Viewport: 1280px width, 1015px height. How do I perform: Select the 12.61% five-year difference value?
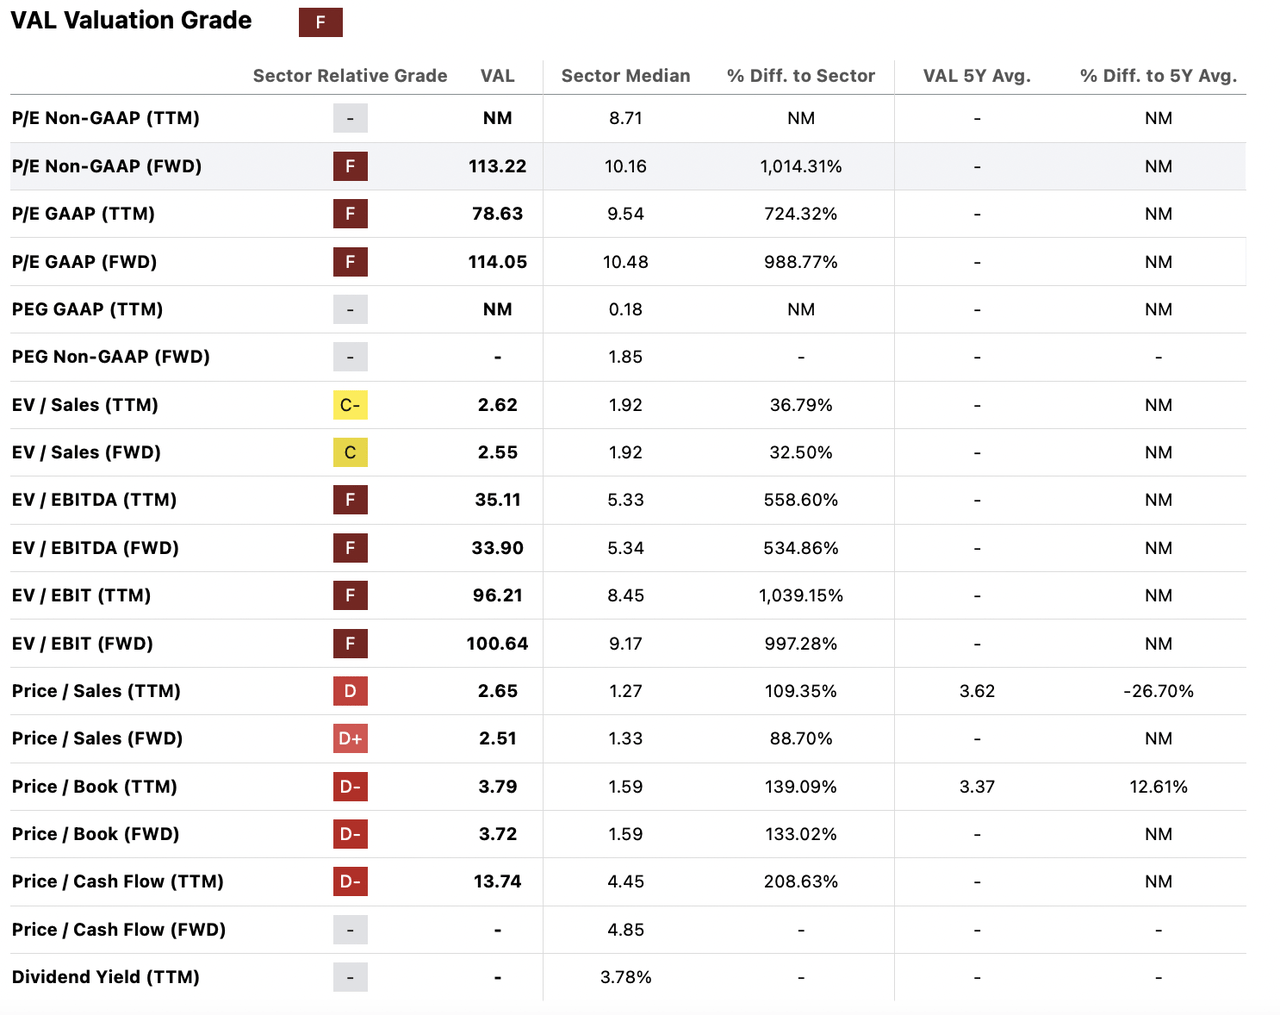coord(1159,786)
